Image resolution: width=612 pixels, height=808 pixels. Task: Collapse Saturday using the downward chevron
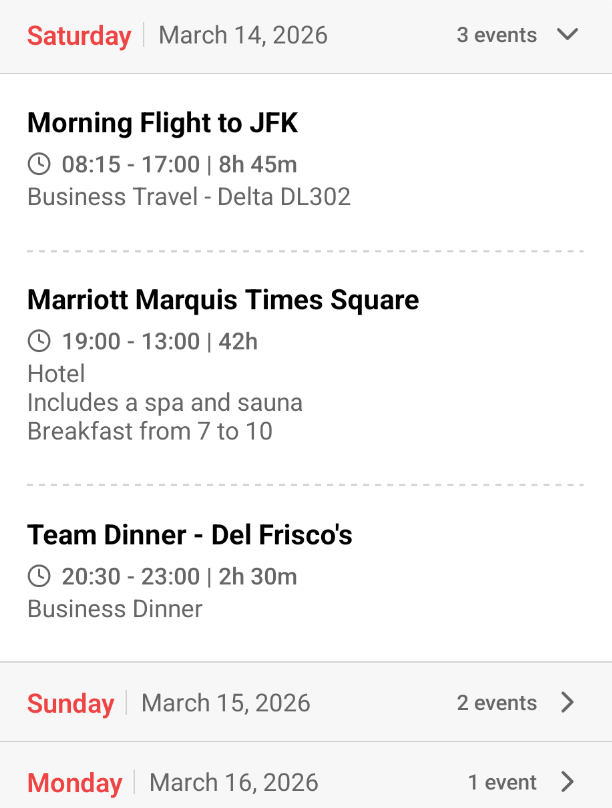[568, 34]
